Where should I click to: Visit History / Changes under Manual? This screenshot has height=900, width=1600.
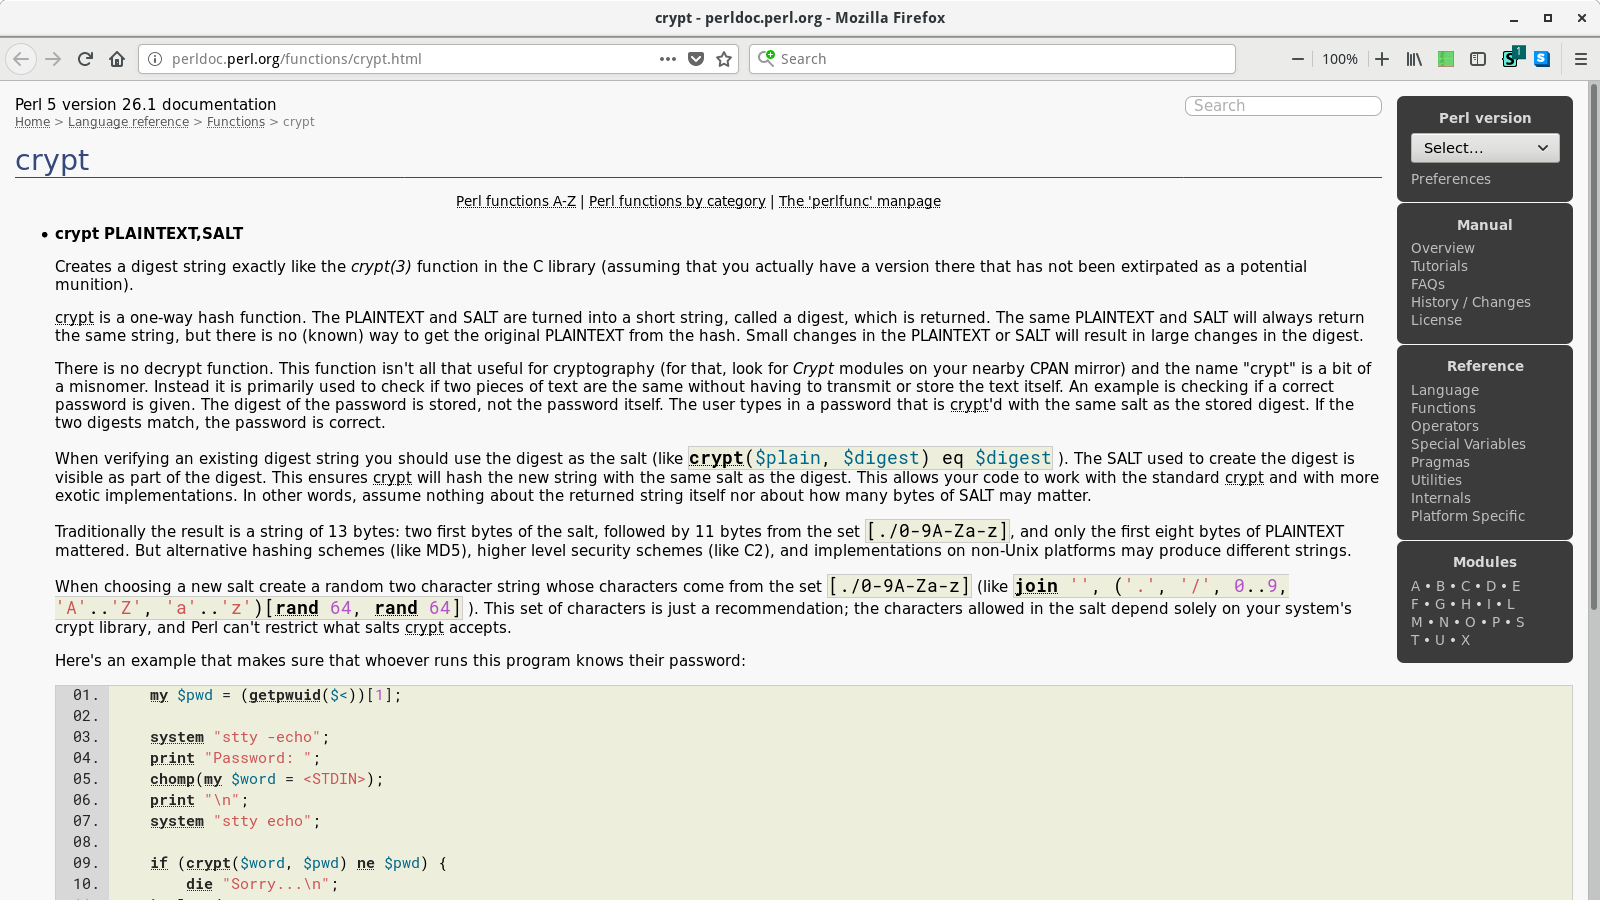(1470, 301)
